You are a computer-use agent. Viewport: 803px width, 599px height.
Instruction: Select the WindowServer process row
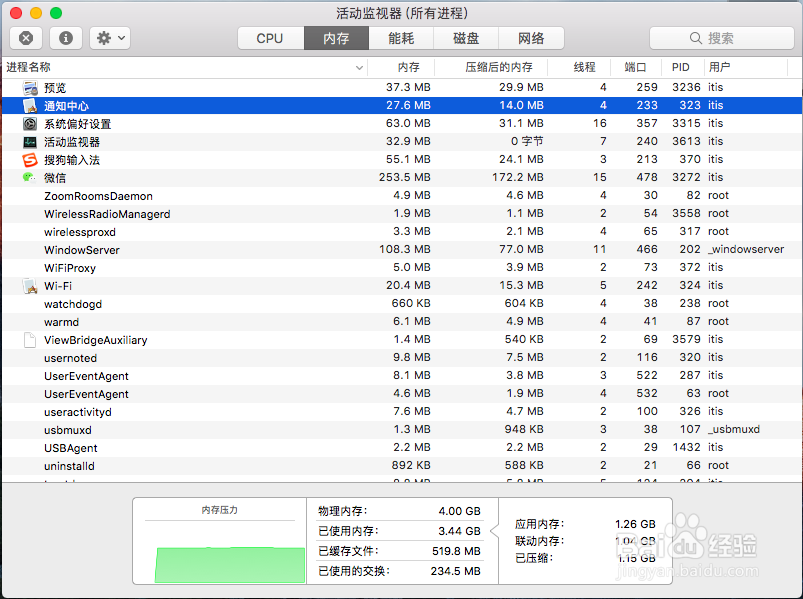coord(402,249)
